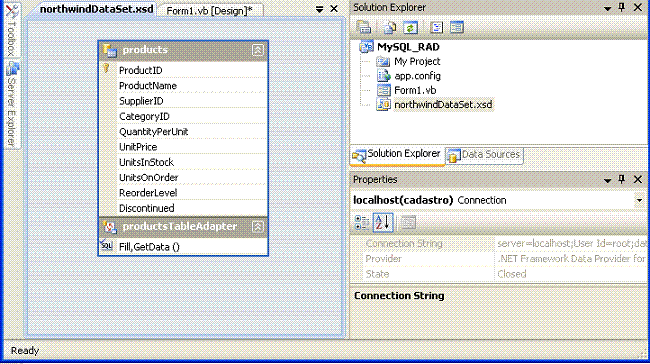The image size is (650, 364).
Task: Click the View Code icon in Solution Explorer
Action: point(436,27)
